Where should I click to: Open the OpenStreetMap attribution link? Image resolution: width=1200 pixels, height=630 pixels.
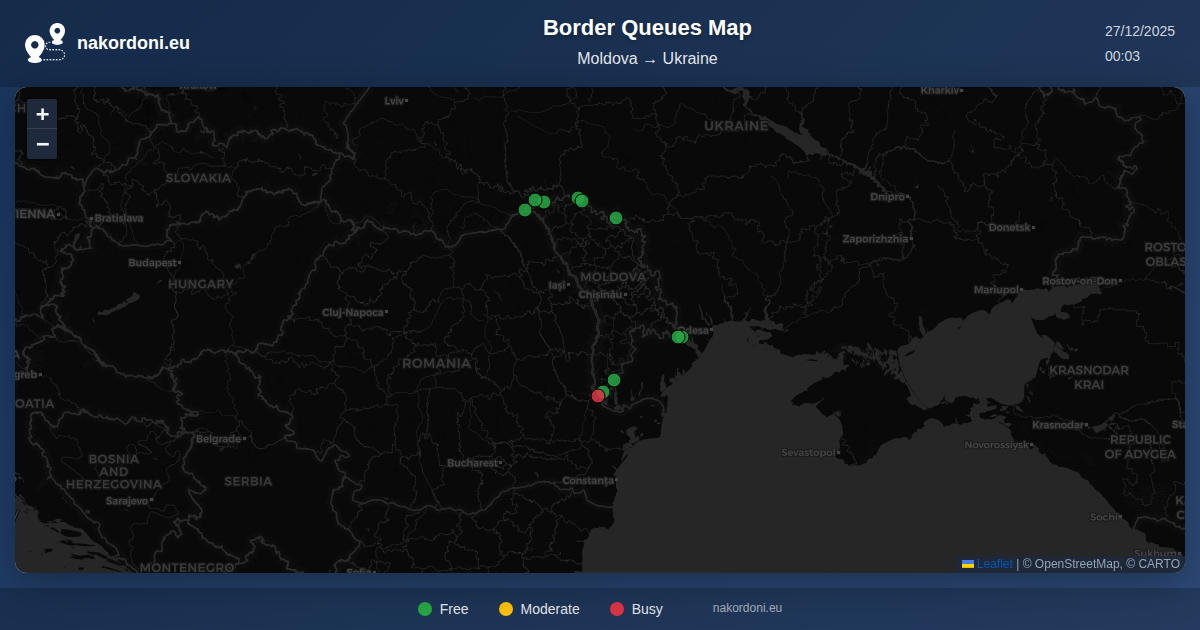click(x=1077, y=564)
